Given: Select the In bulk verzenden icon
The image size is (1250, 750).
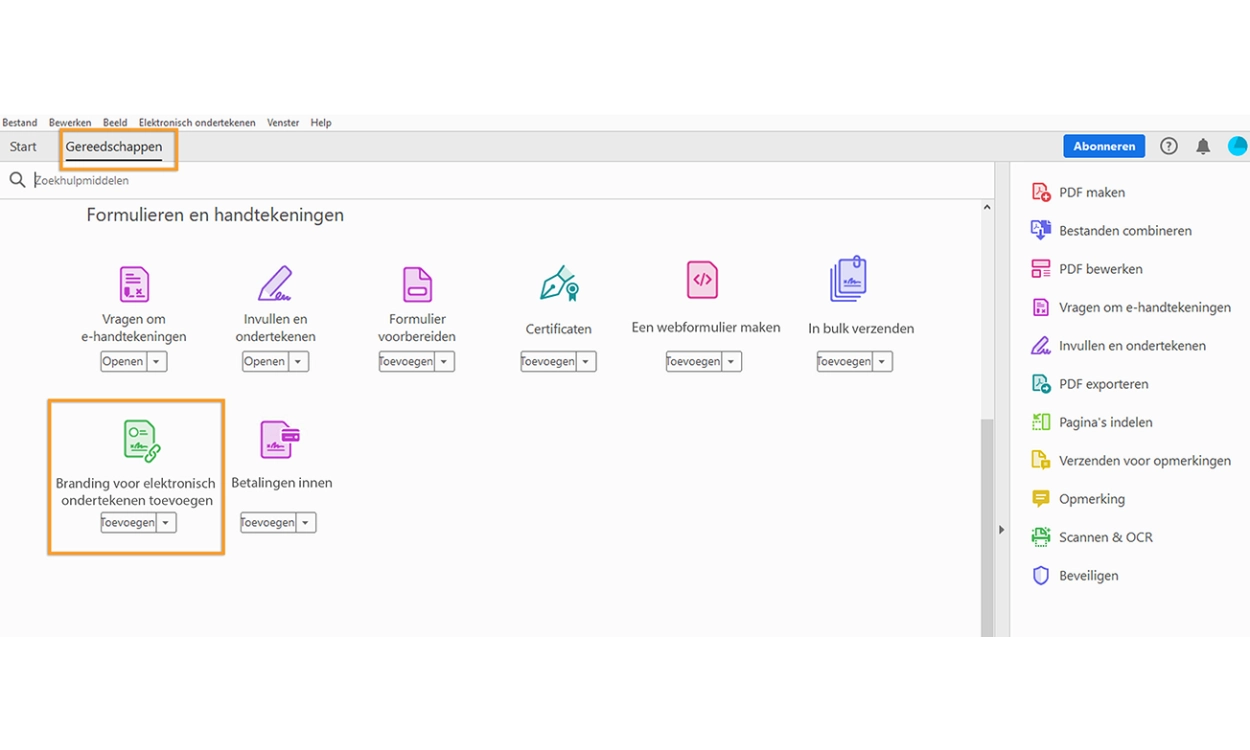Looking at the screenshot, I should [x=848, y=280].
